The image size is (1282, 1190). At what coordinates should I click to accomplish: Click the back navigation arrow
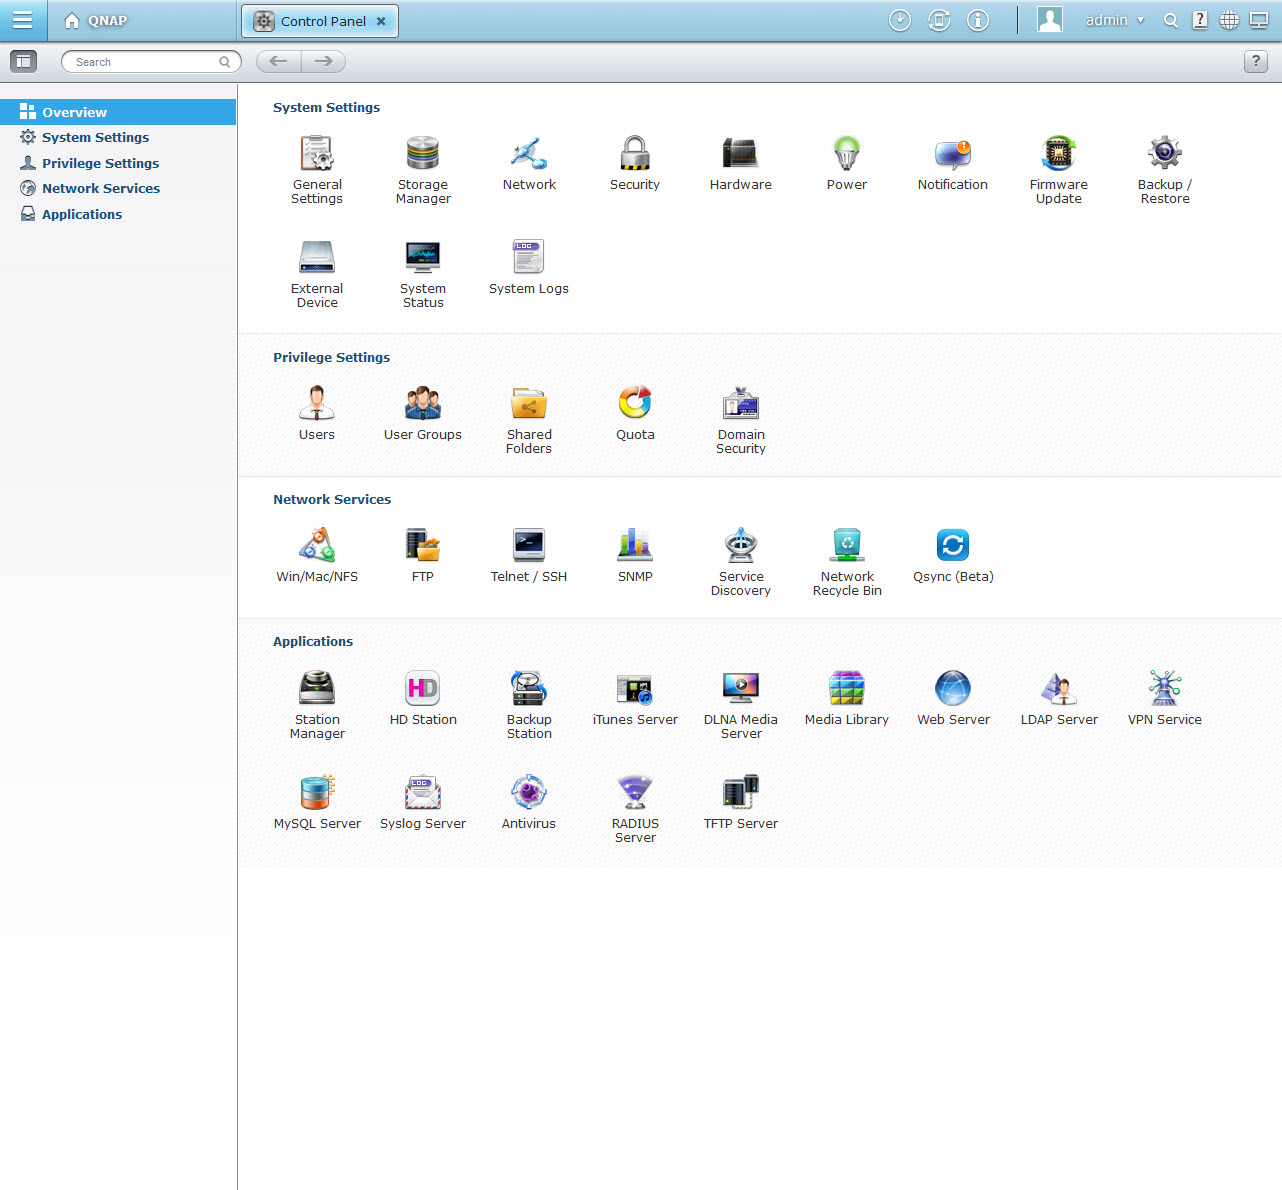click(279, 62)
